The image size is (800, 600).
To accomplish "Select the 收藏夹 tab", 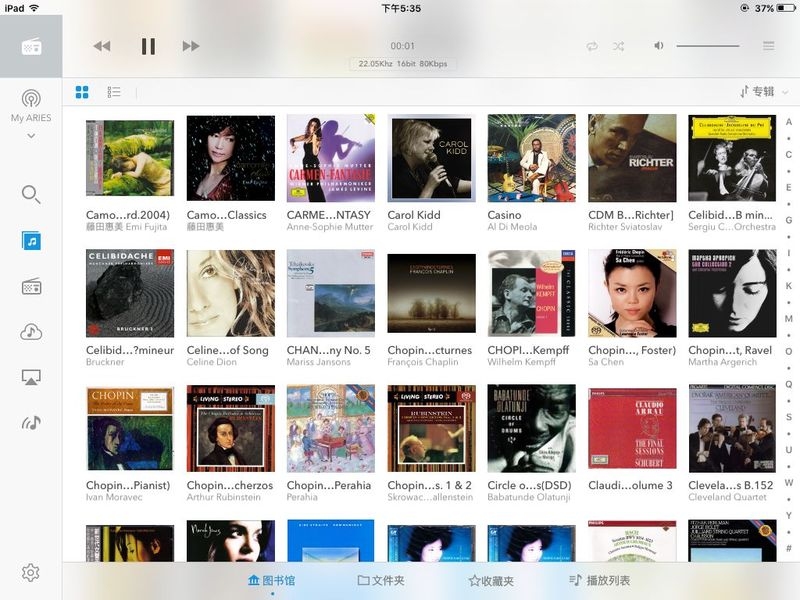I will pyautogui.click(x=491, y=580).
